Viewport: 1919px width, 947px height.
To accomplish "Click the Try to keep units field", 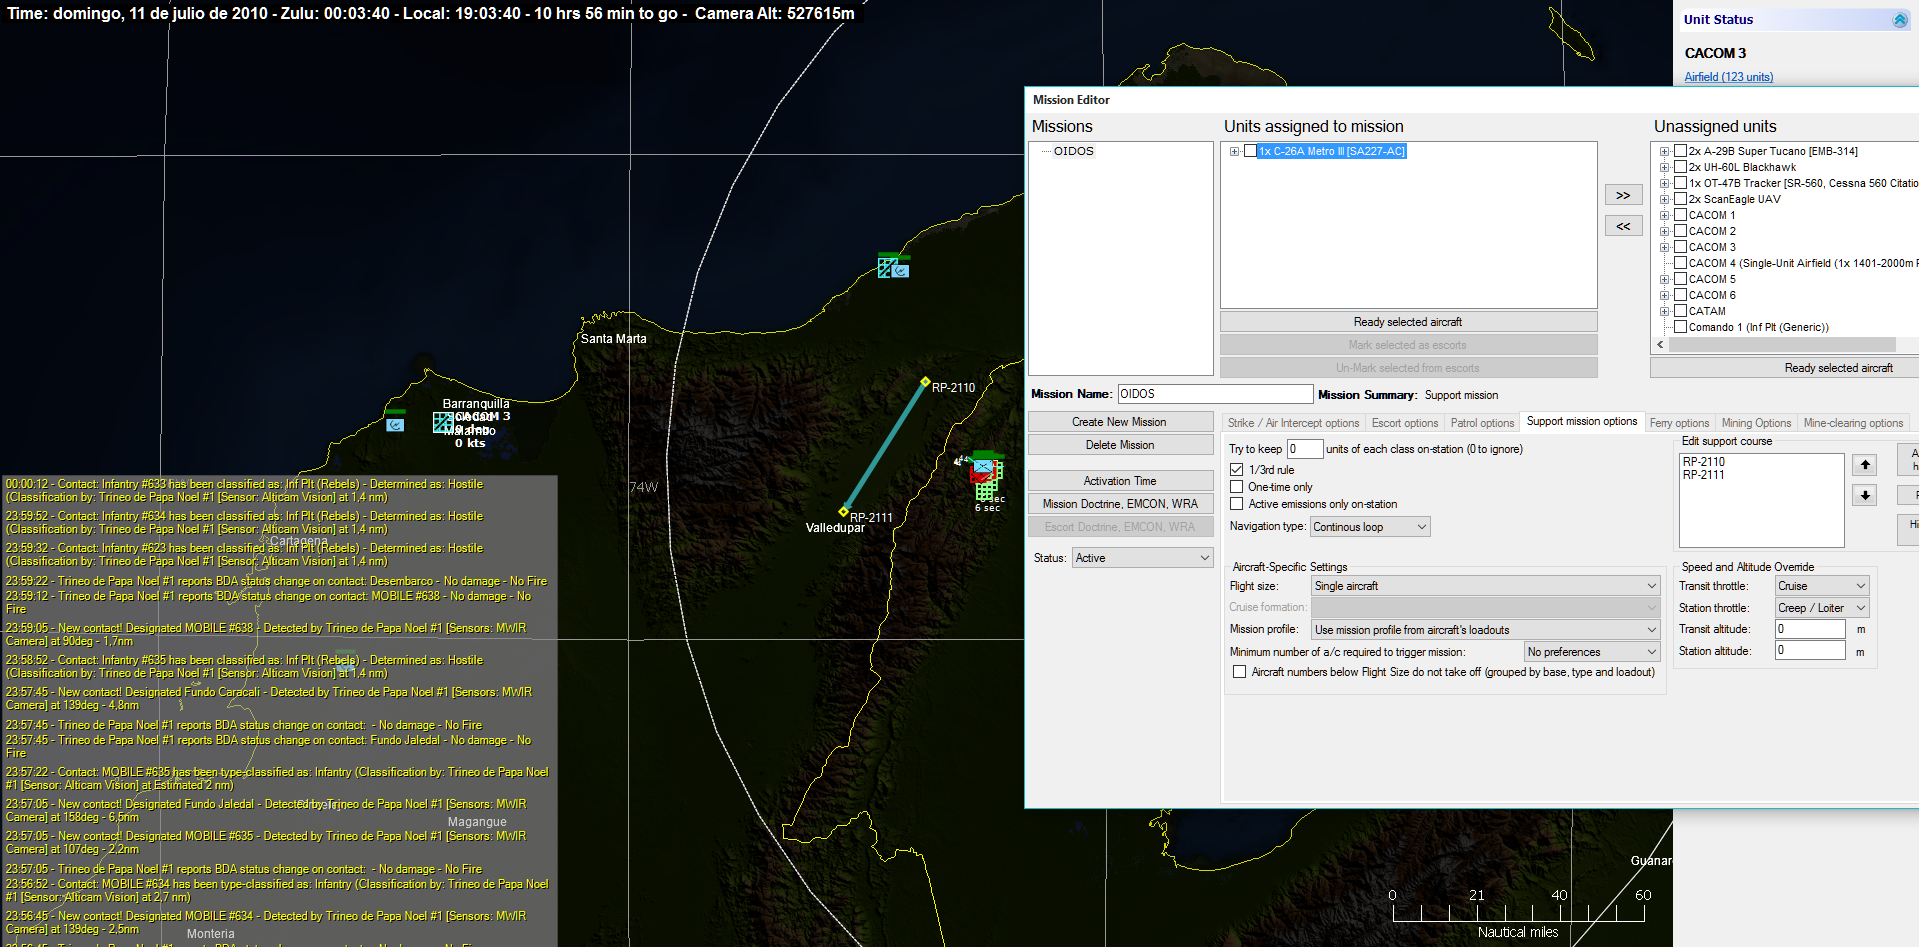I will click(x=1305, y=449).
